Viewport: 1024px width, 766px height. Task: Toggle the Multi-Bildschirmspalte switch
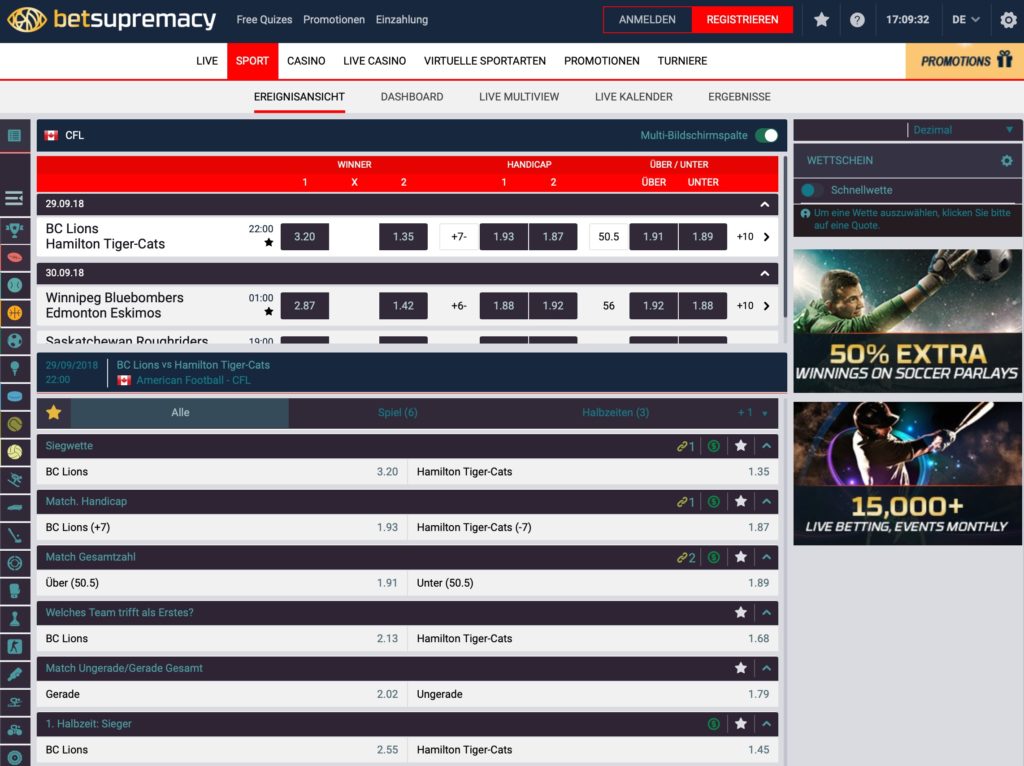pos(767,135)
